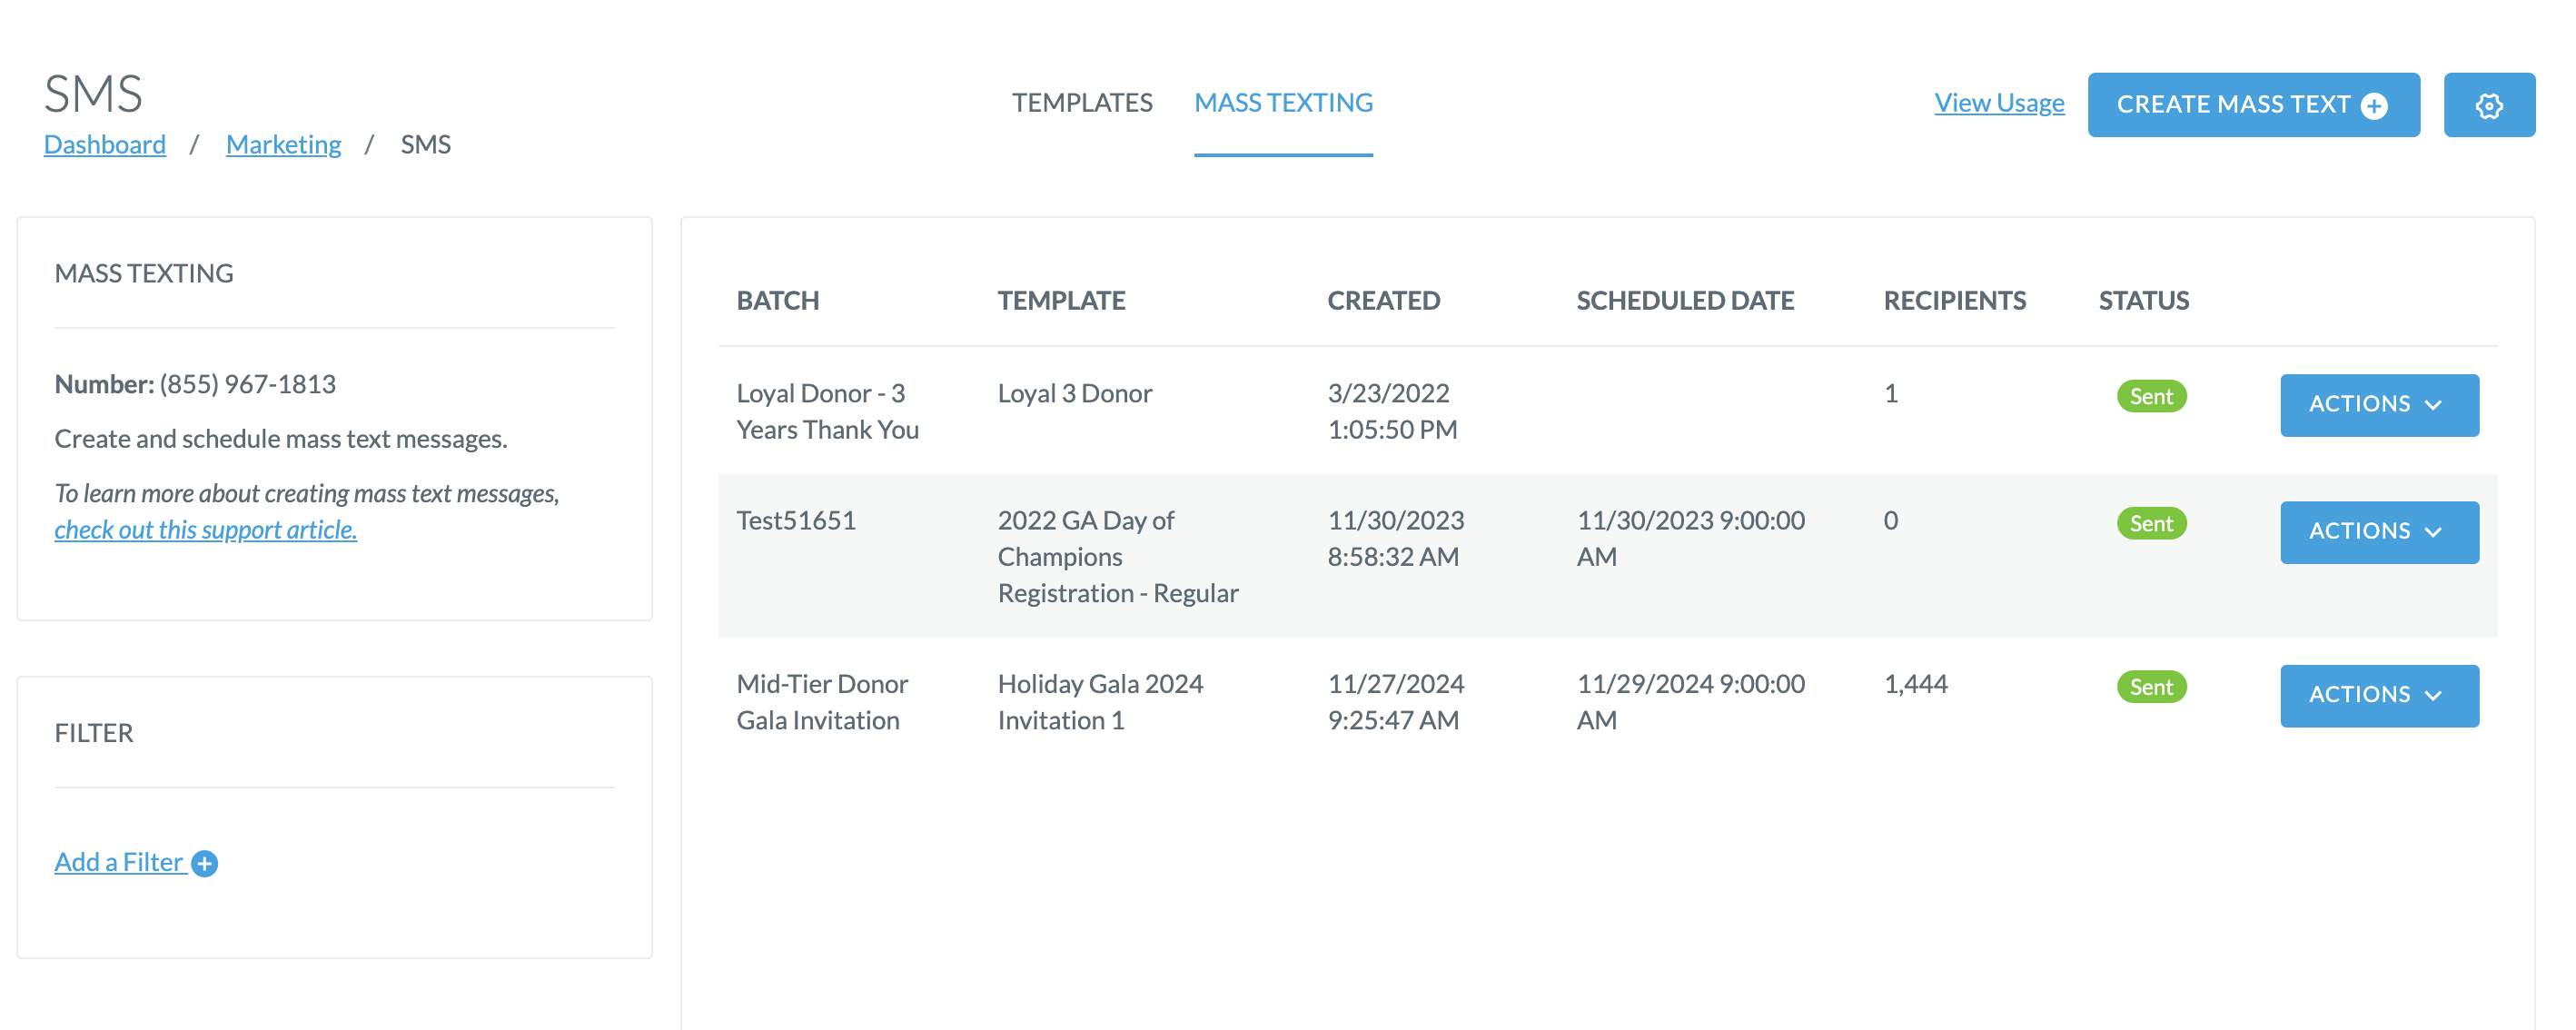Click created date 11/27/2024 9:25:47 AM

[x=1395, y=702]
